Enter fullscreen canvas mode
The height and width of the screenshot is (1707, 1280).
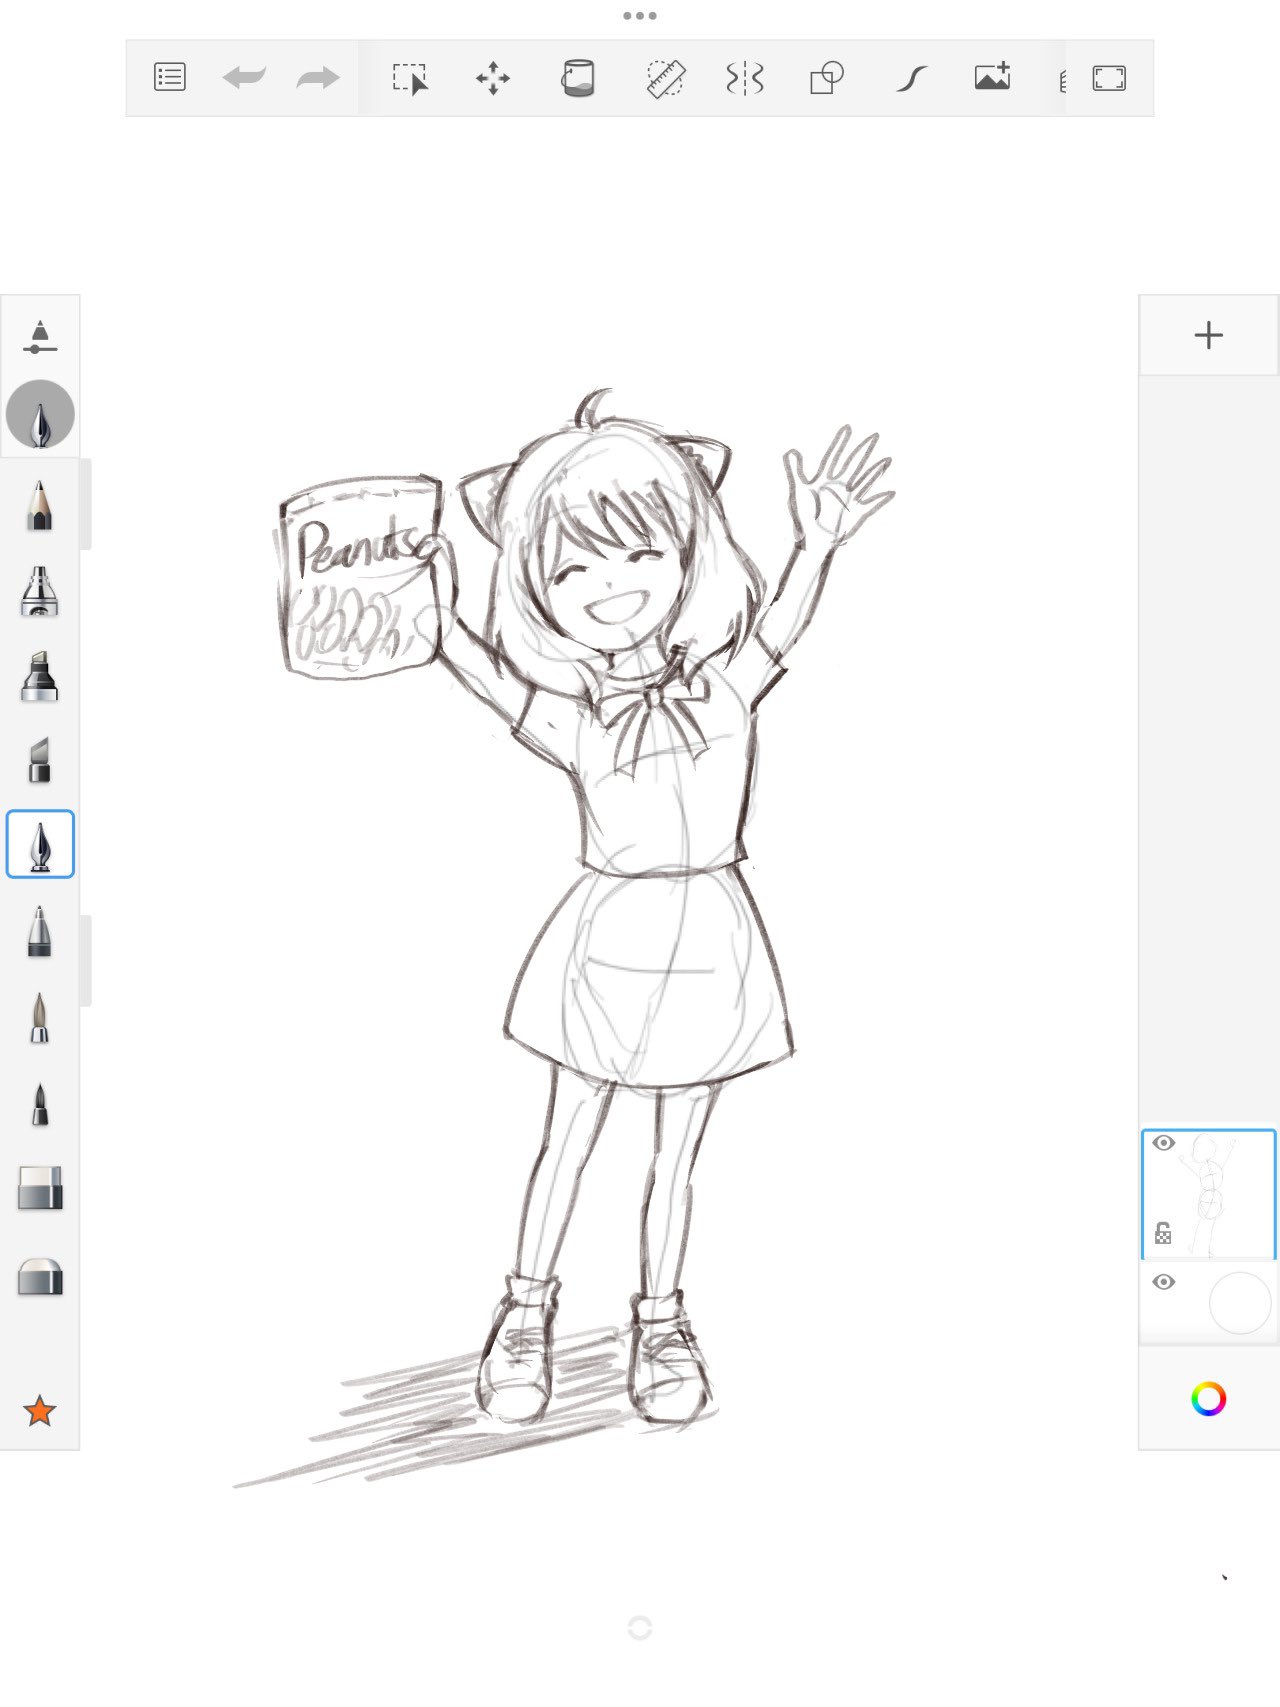(1109, 78)
